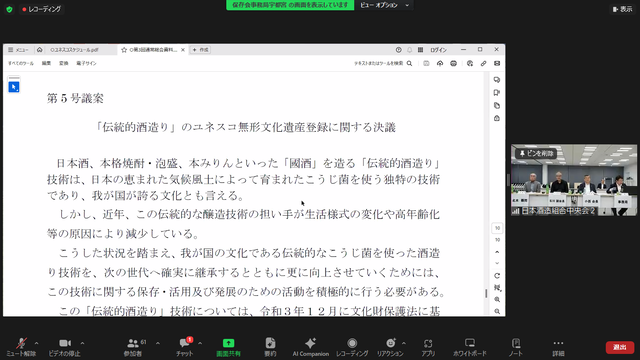Activate the select arrow tool
The width and height of the screenshot is (640, 360).
14,87
